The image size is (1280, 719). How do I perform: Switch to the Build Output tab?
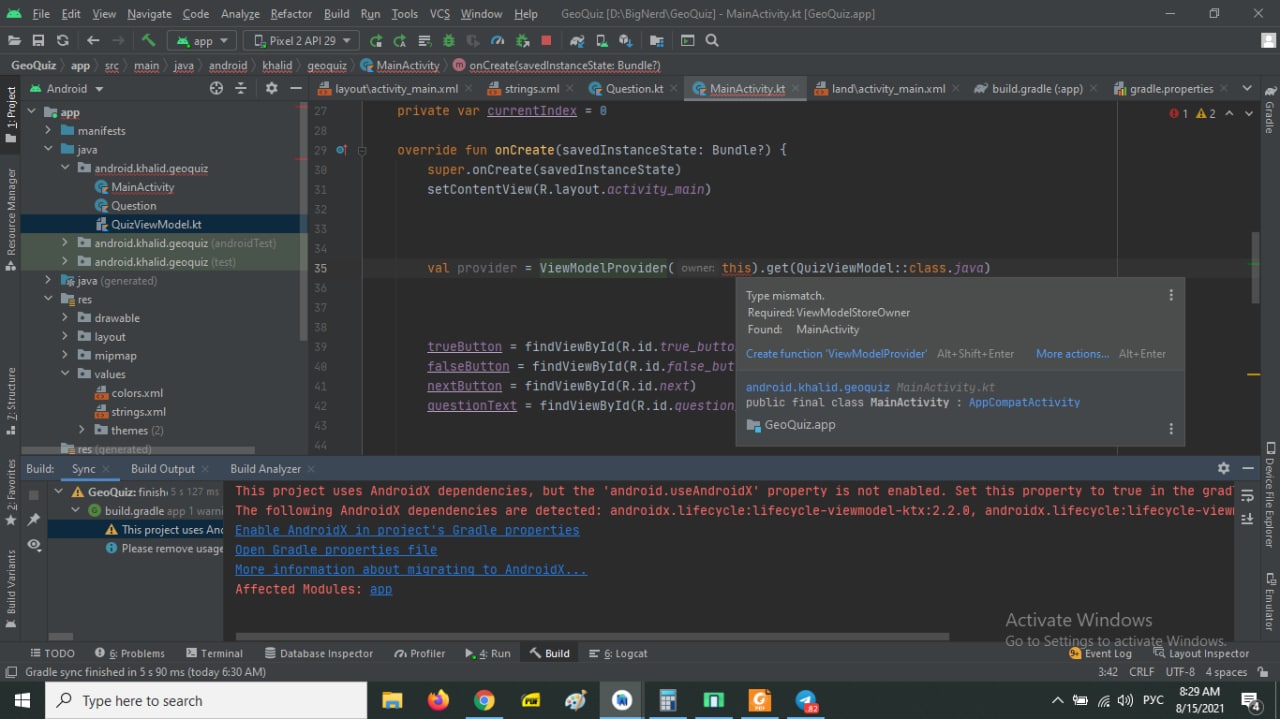pos(162,469)
